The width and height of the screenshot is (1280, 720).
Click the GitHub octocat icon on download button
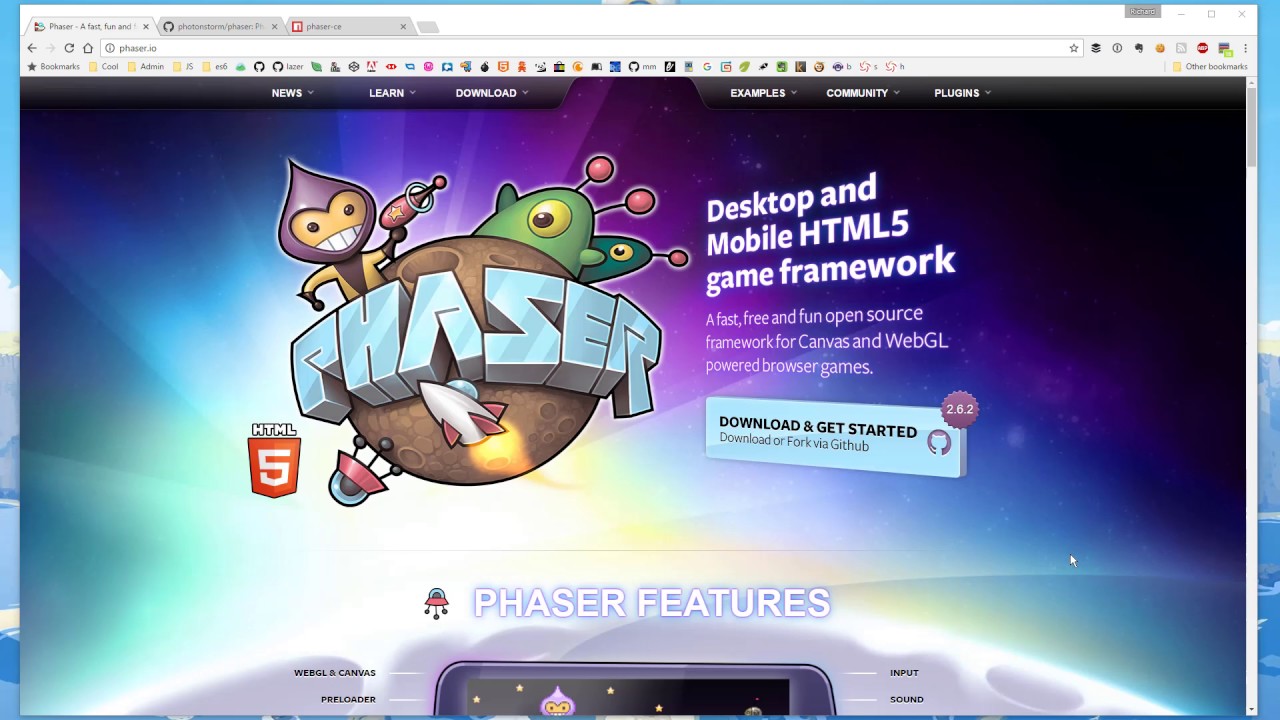point(938,442)
